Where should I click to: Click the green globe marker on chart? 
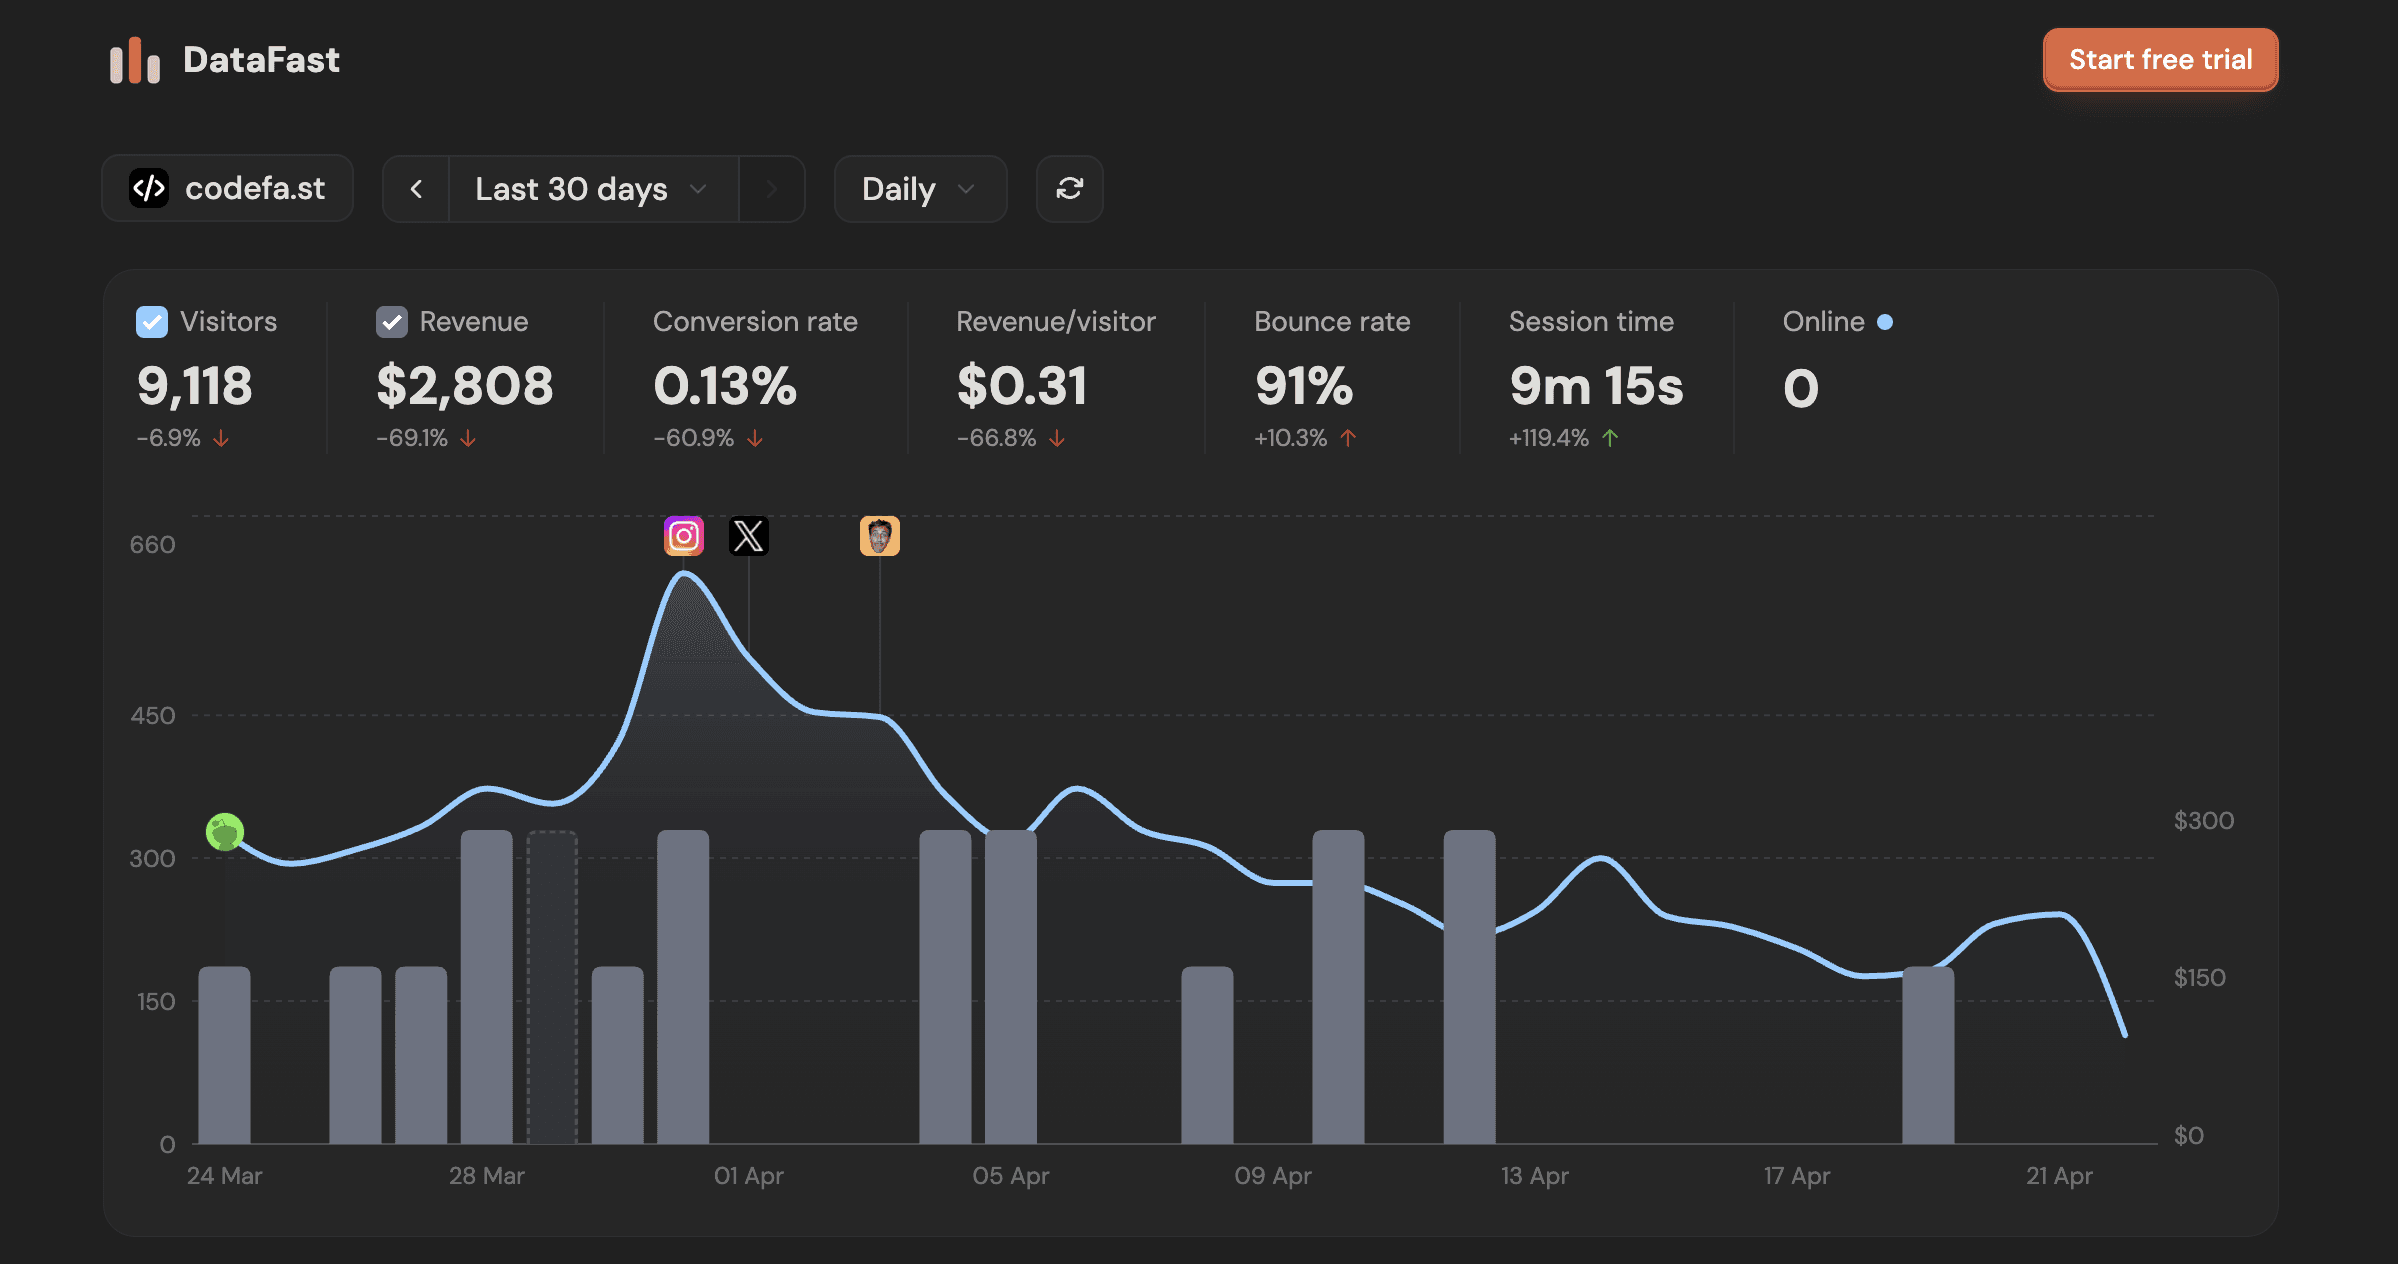225,831
